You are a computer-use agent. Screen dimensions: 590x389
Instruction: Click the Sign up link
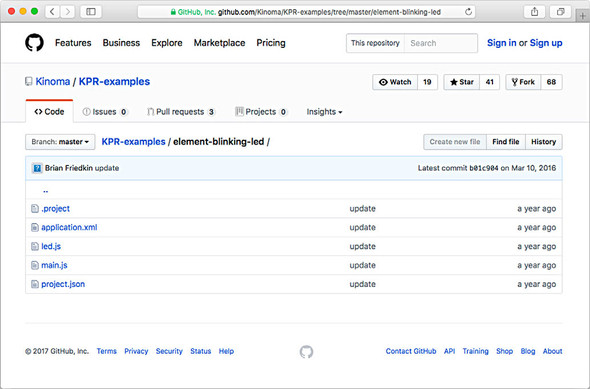546,43
